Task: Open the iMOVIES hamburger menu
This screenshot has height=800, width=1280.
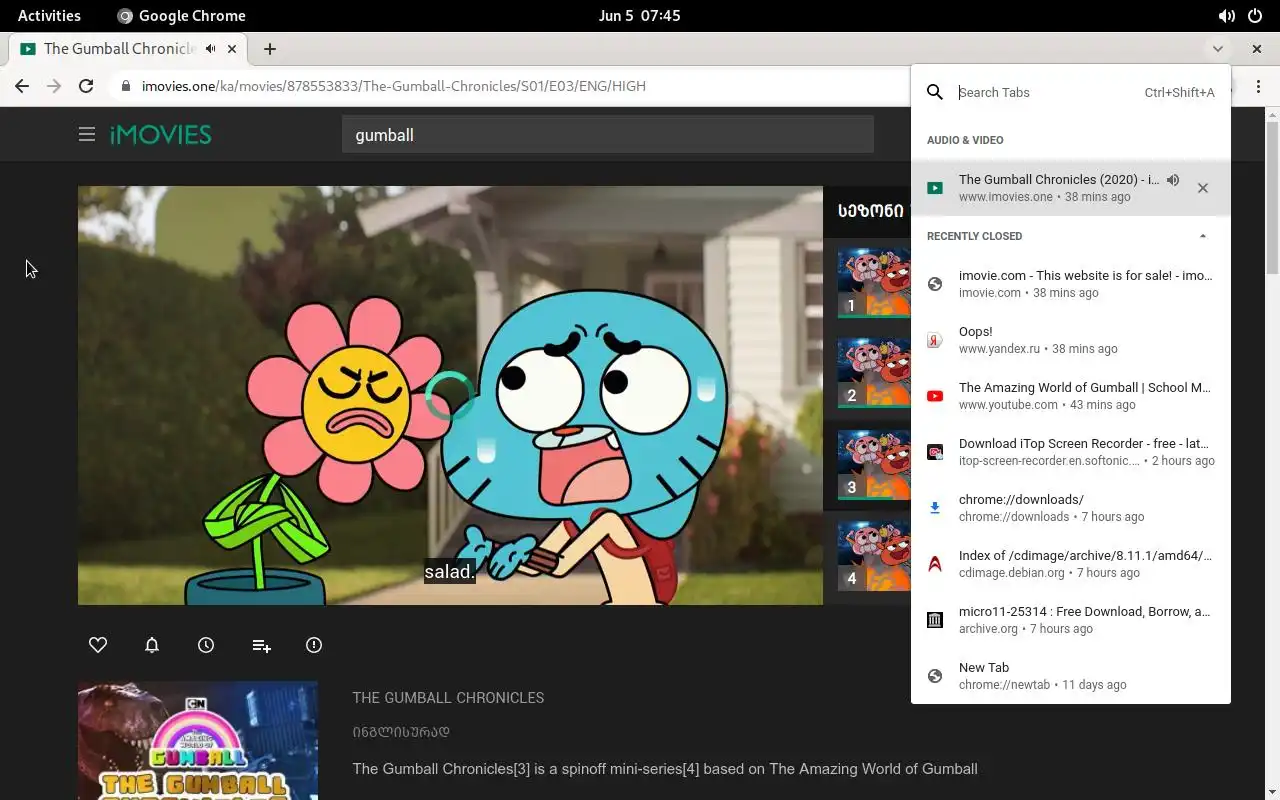Action: click(x=87, y=134)
